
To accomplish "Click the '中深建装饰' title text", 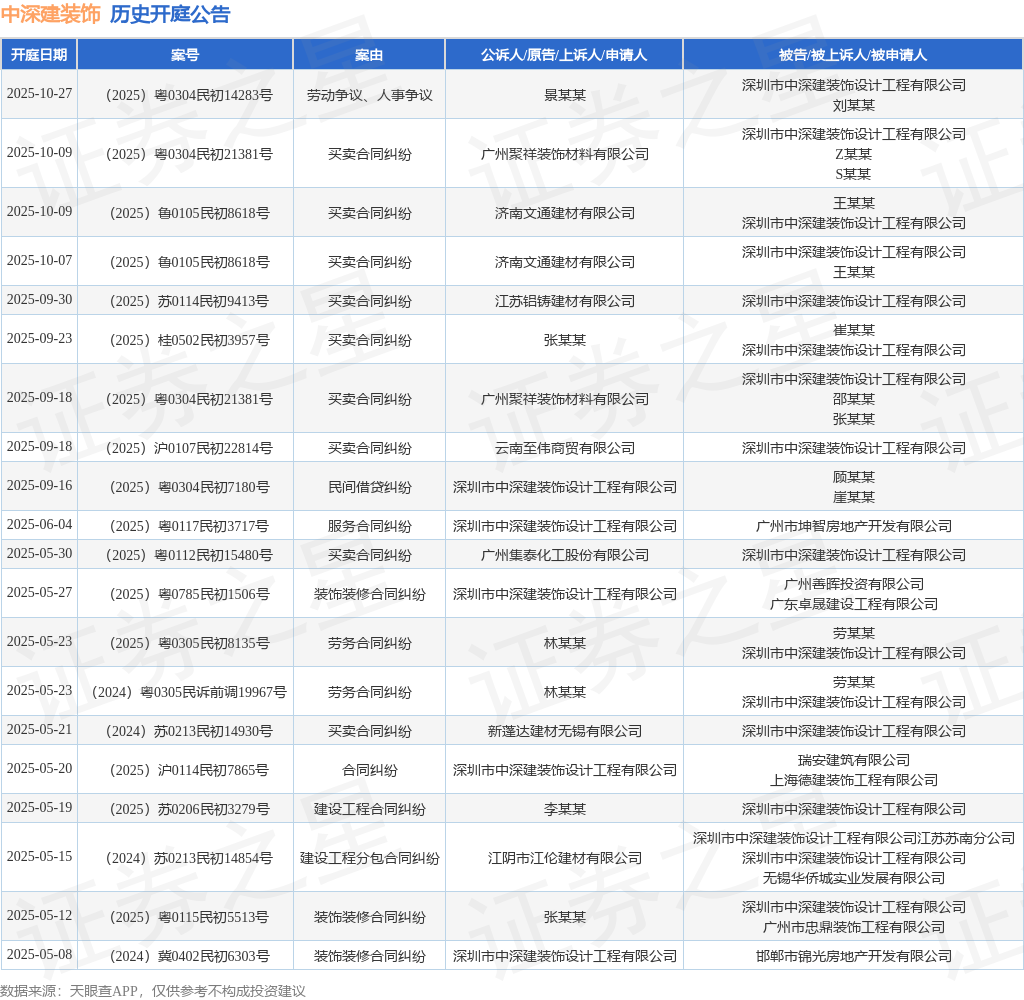I will [51, 14].
